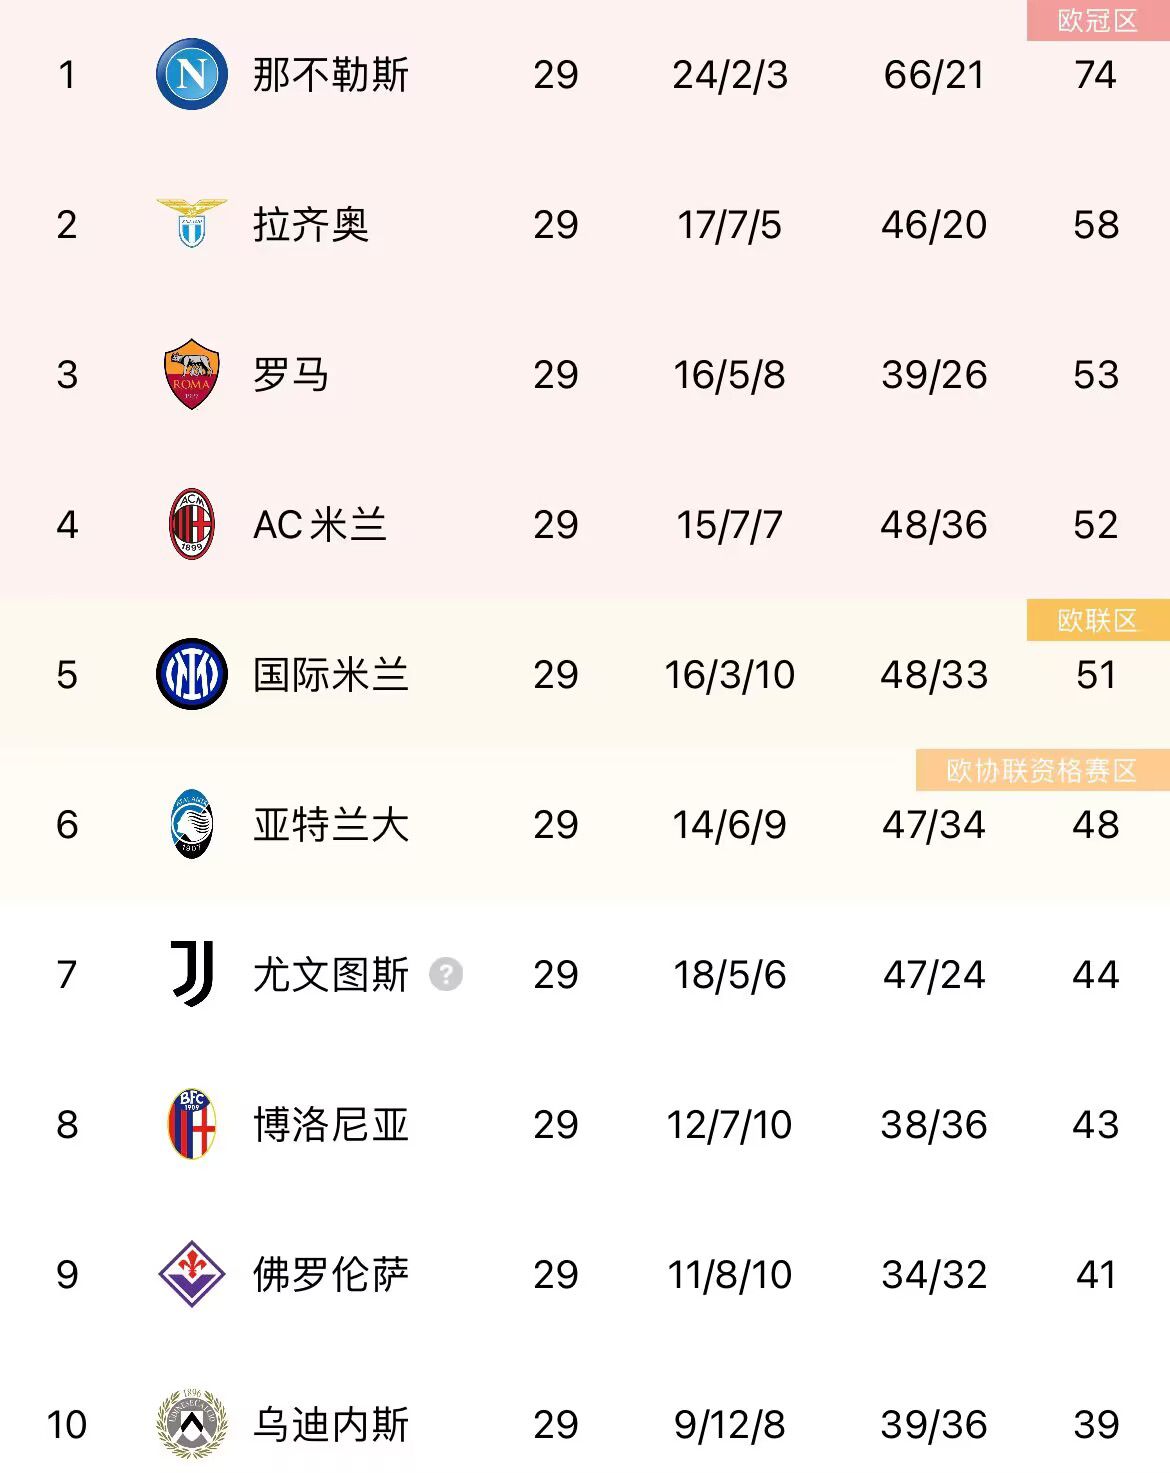Click the Fiorentina purple emblem

[x=192, y=1274]
